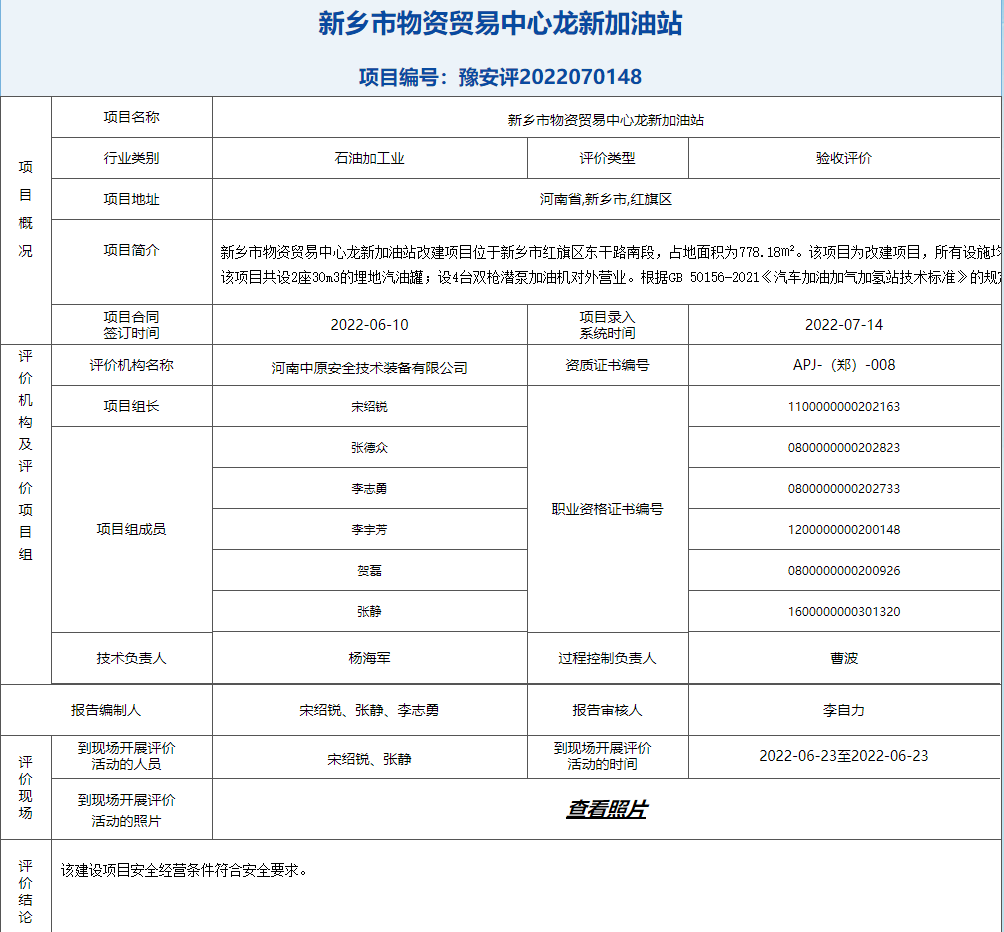Viewport: 1004px width, 932px height.
Task: Click the 李志勇 cell in the member list
Action: click(369, 488)
